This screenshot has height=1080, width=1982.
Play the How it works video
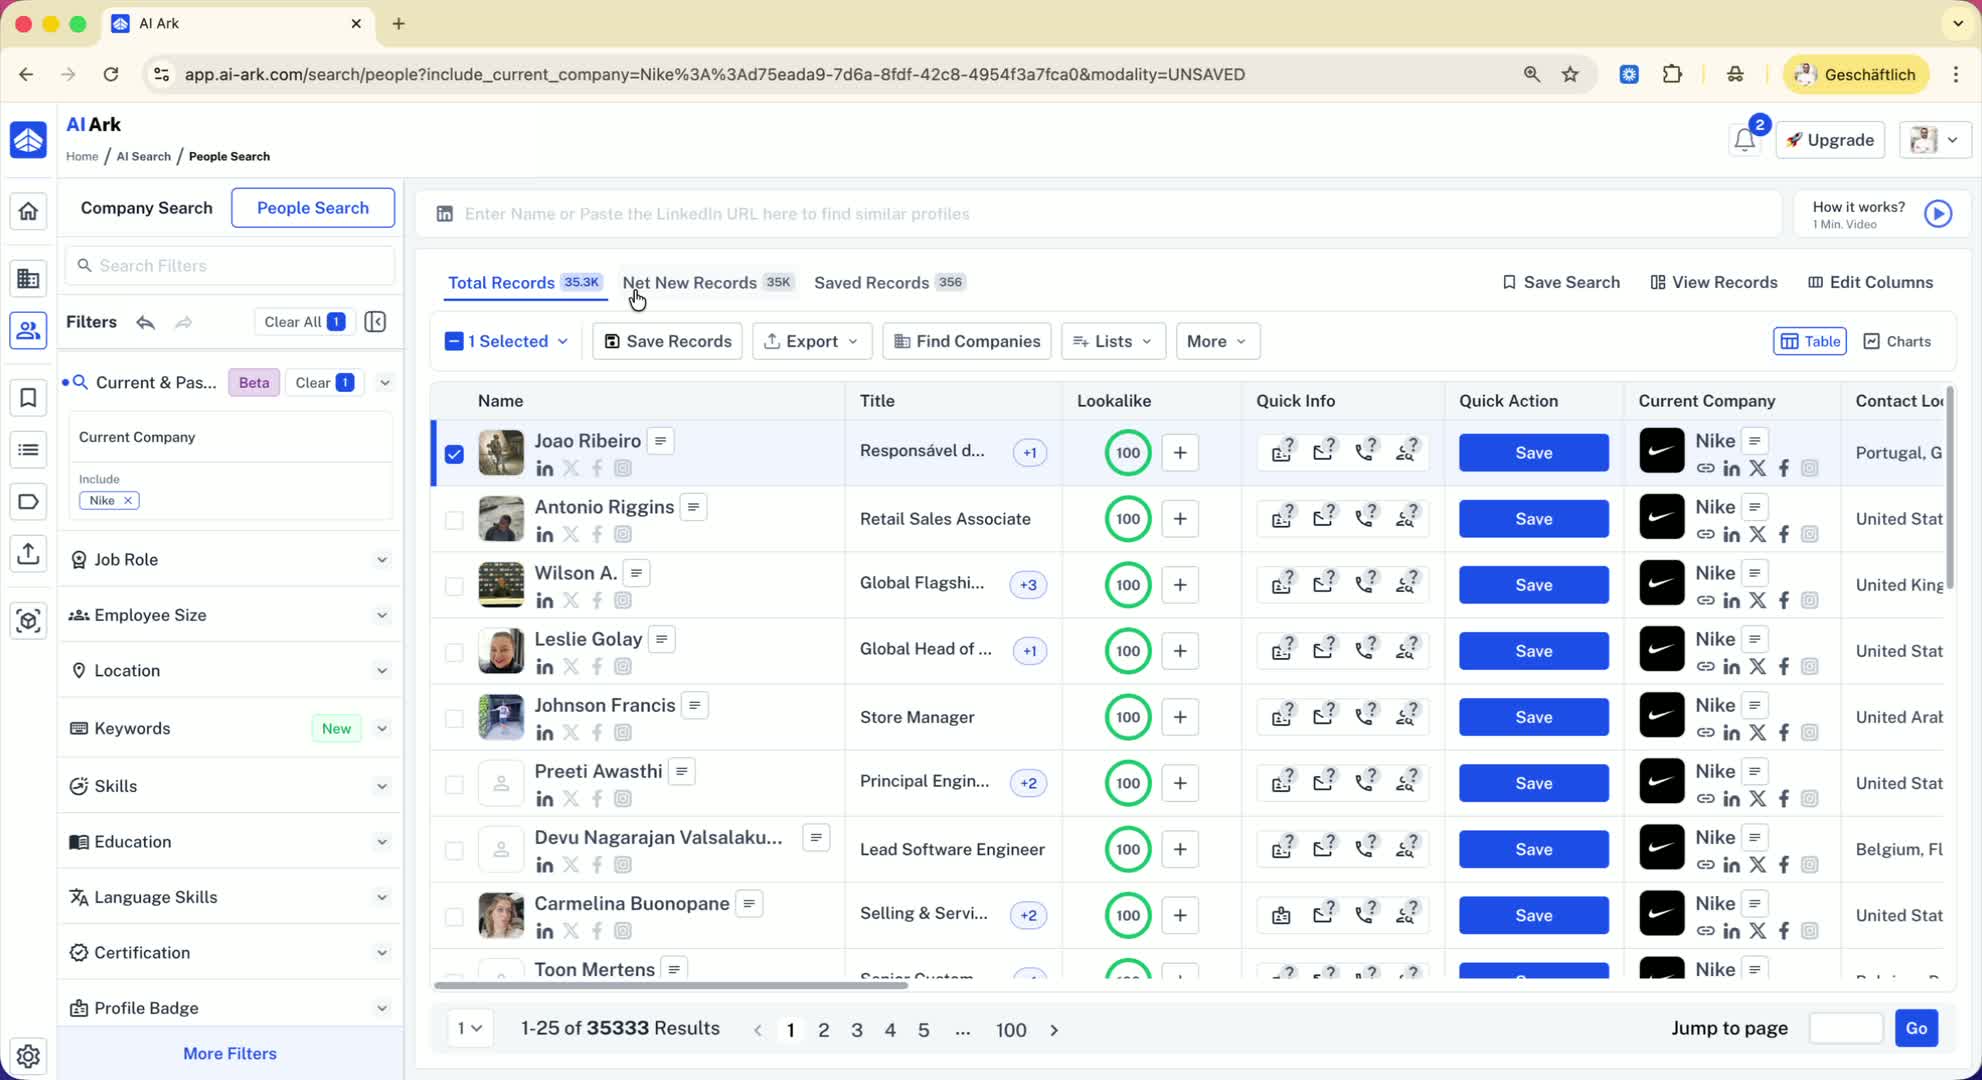(x=1937, y=214)
